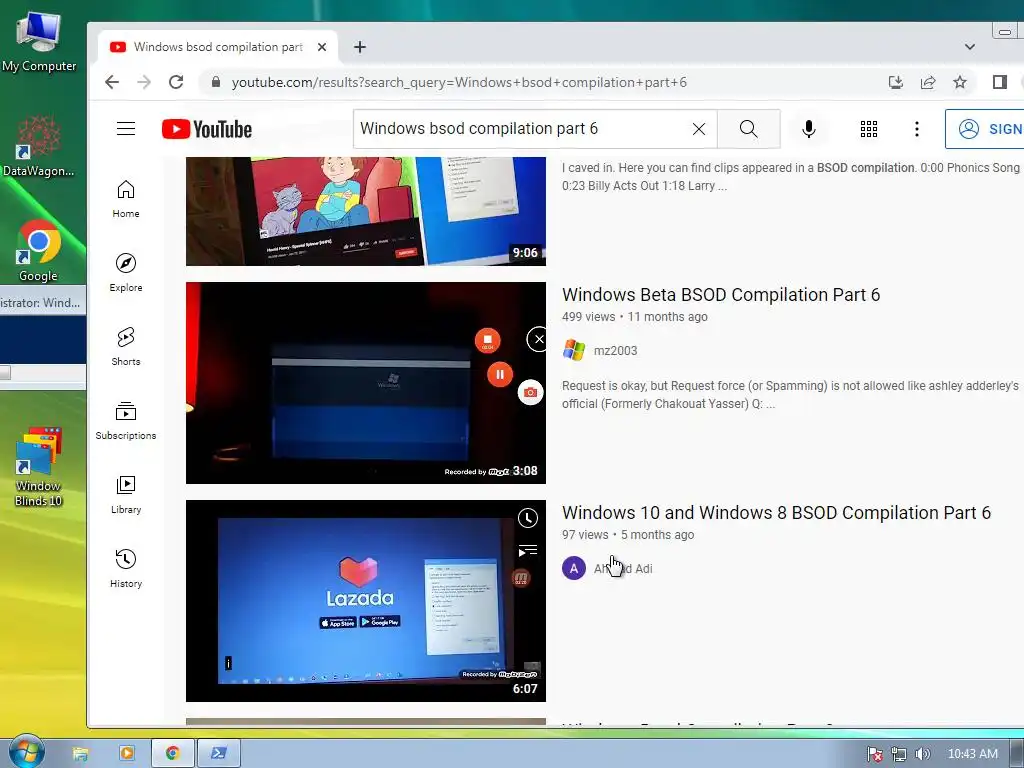Open the three-dot settings menu
The image size is (1024, 768).
[917, 129]
